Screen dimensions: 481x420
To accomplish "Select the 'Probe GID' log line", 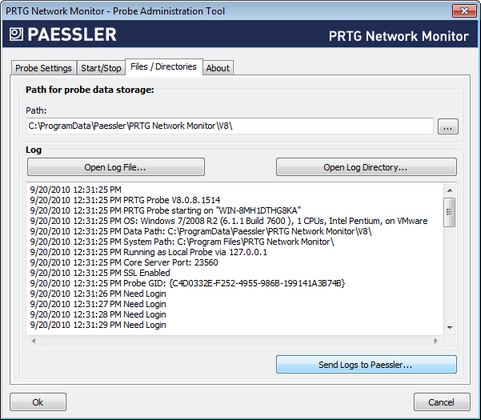I will [188, 283].
